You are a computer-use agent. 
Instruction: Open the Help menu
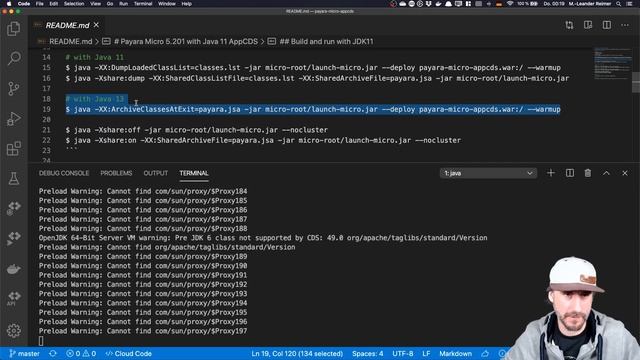(187, 4)
